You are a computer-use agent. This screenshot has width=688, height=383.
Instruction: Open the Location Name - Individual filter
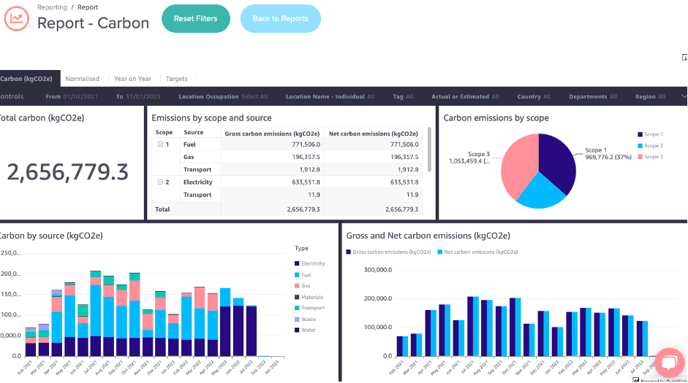(330, 97)
